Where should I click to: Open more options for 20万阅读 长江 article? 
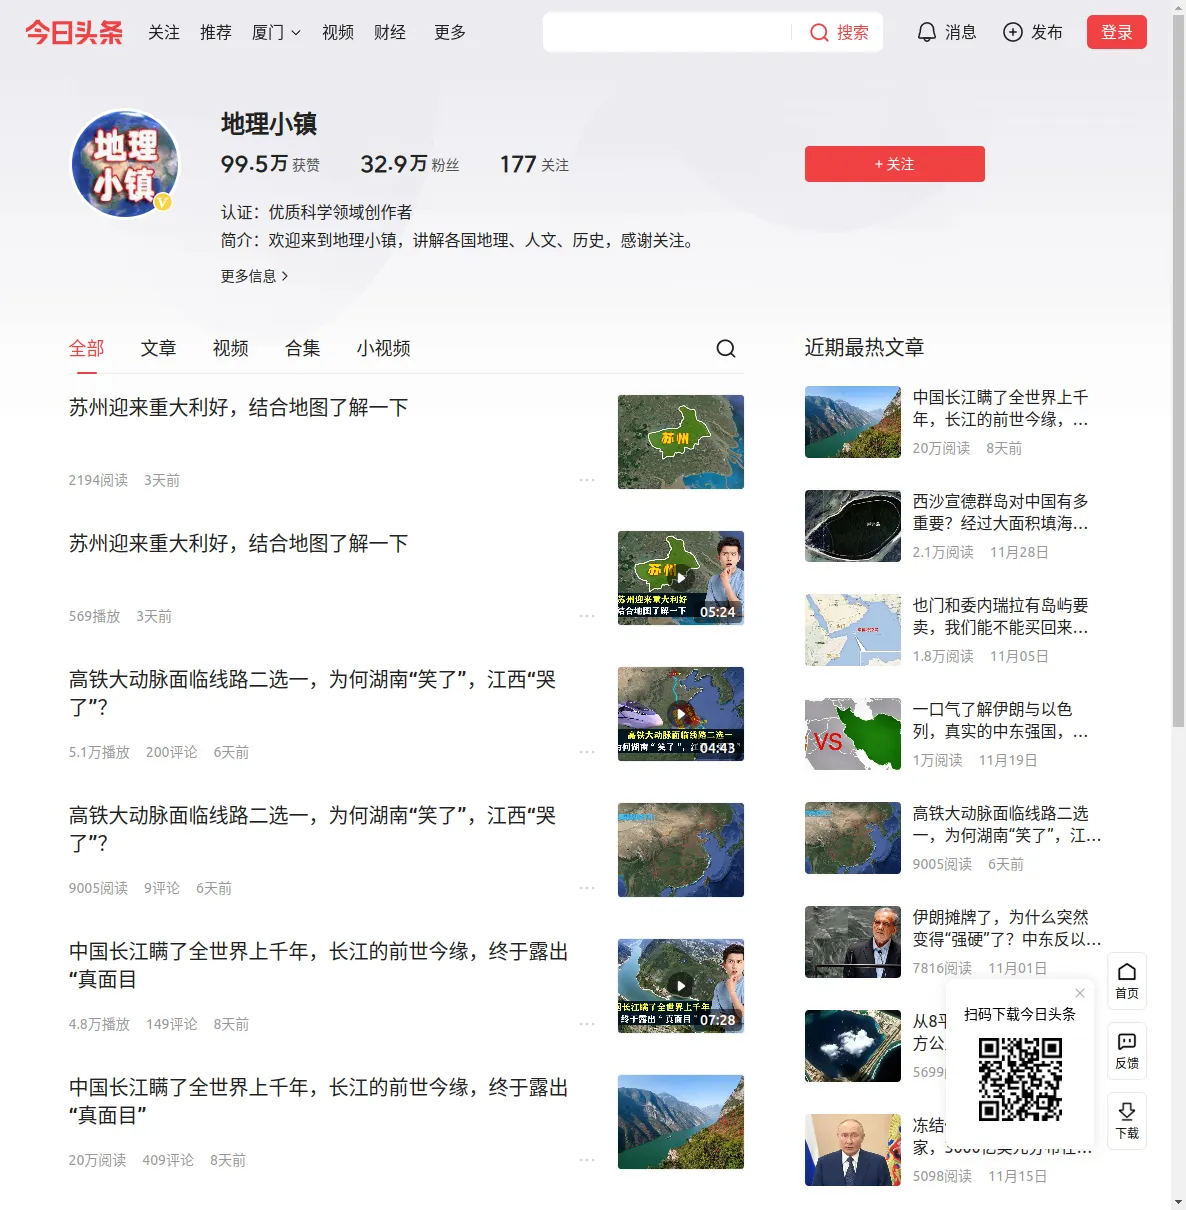pos(587,1160)
